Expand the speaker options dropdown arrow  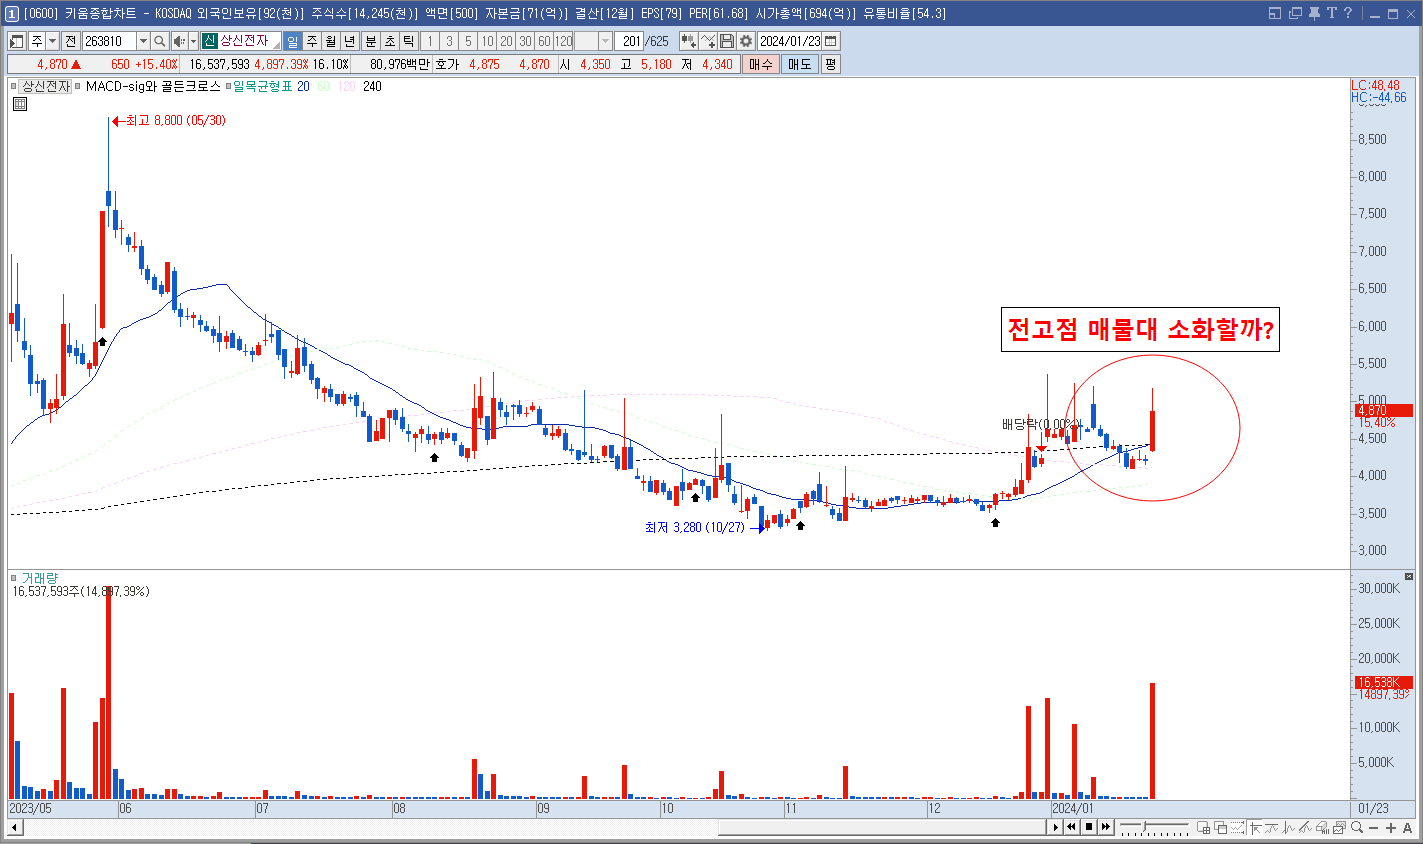(x=193, y=41)
